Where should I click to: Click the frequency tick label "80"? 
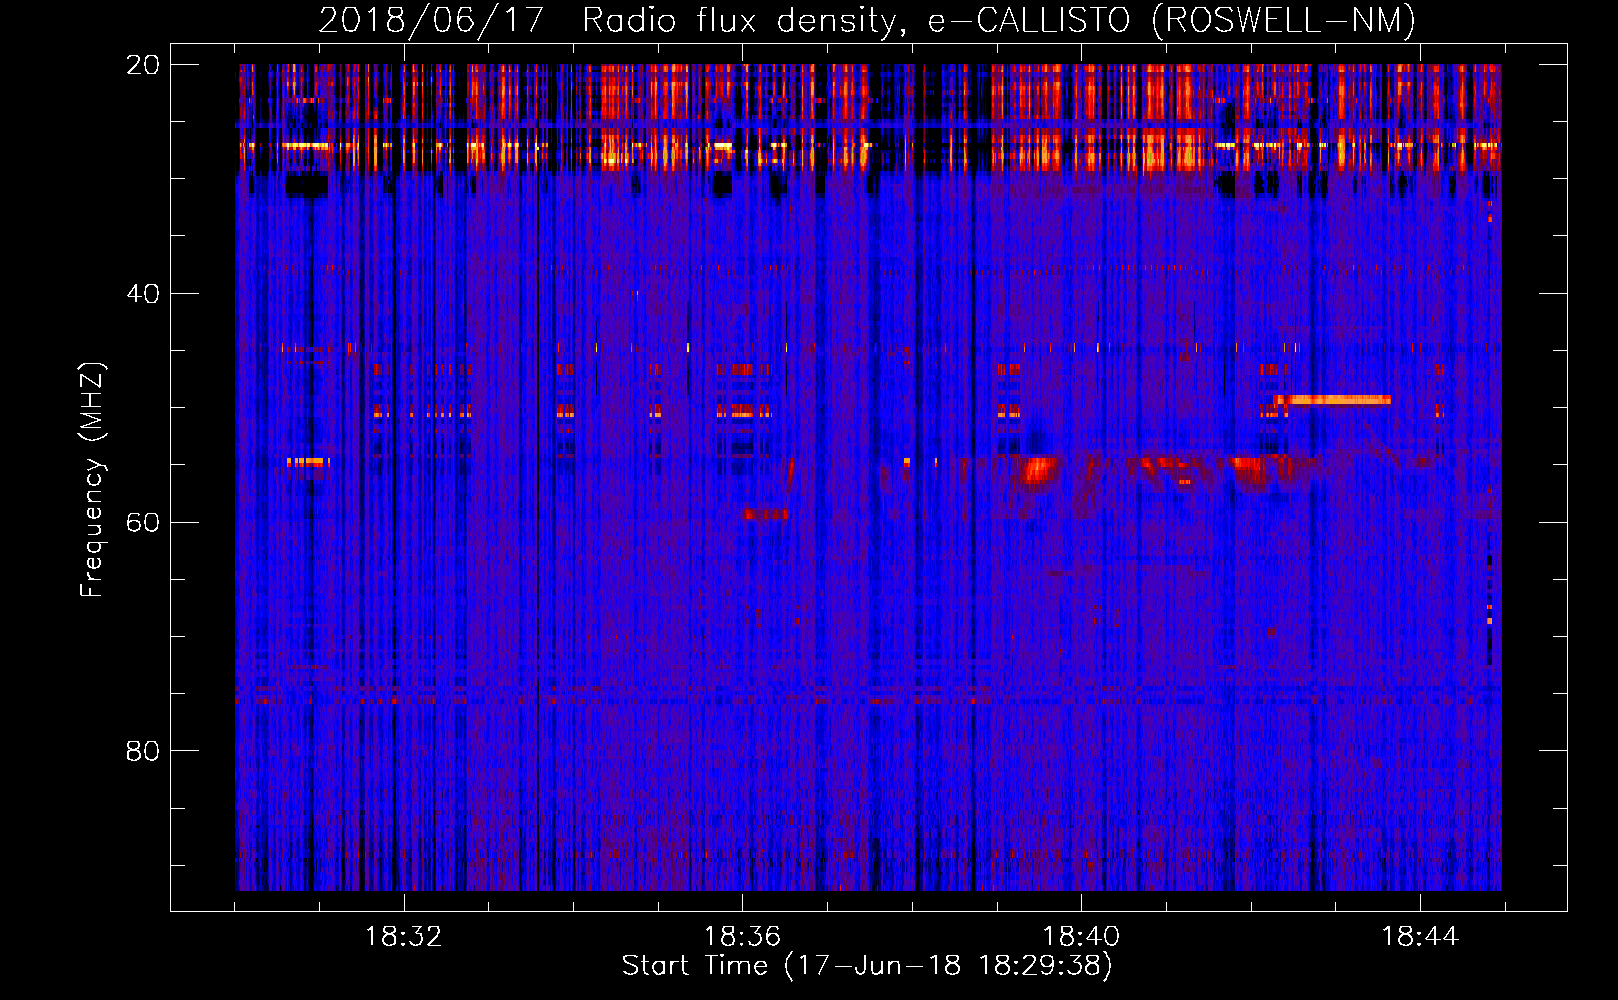143,751
